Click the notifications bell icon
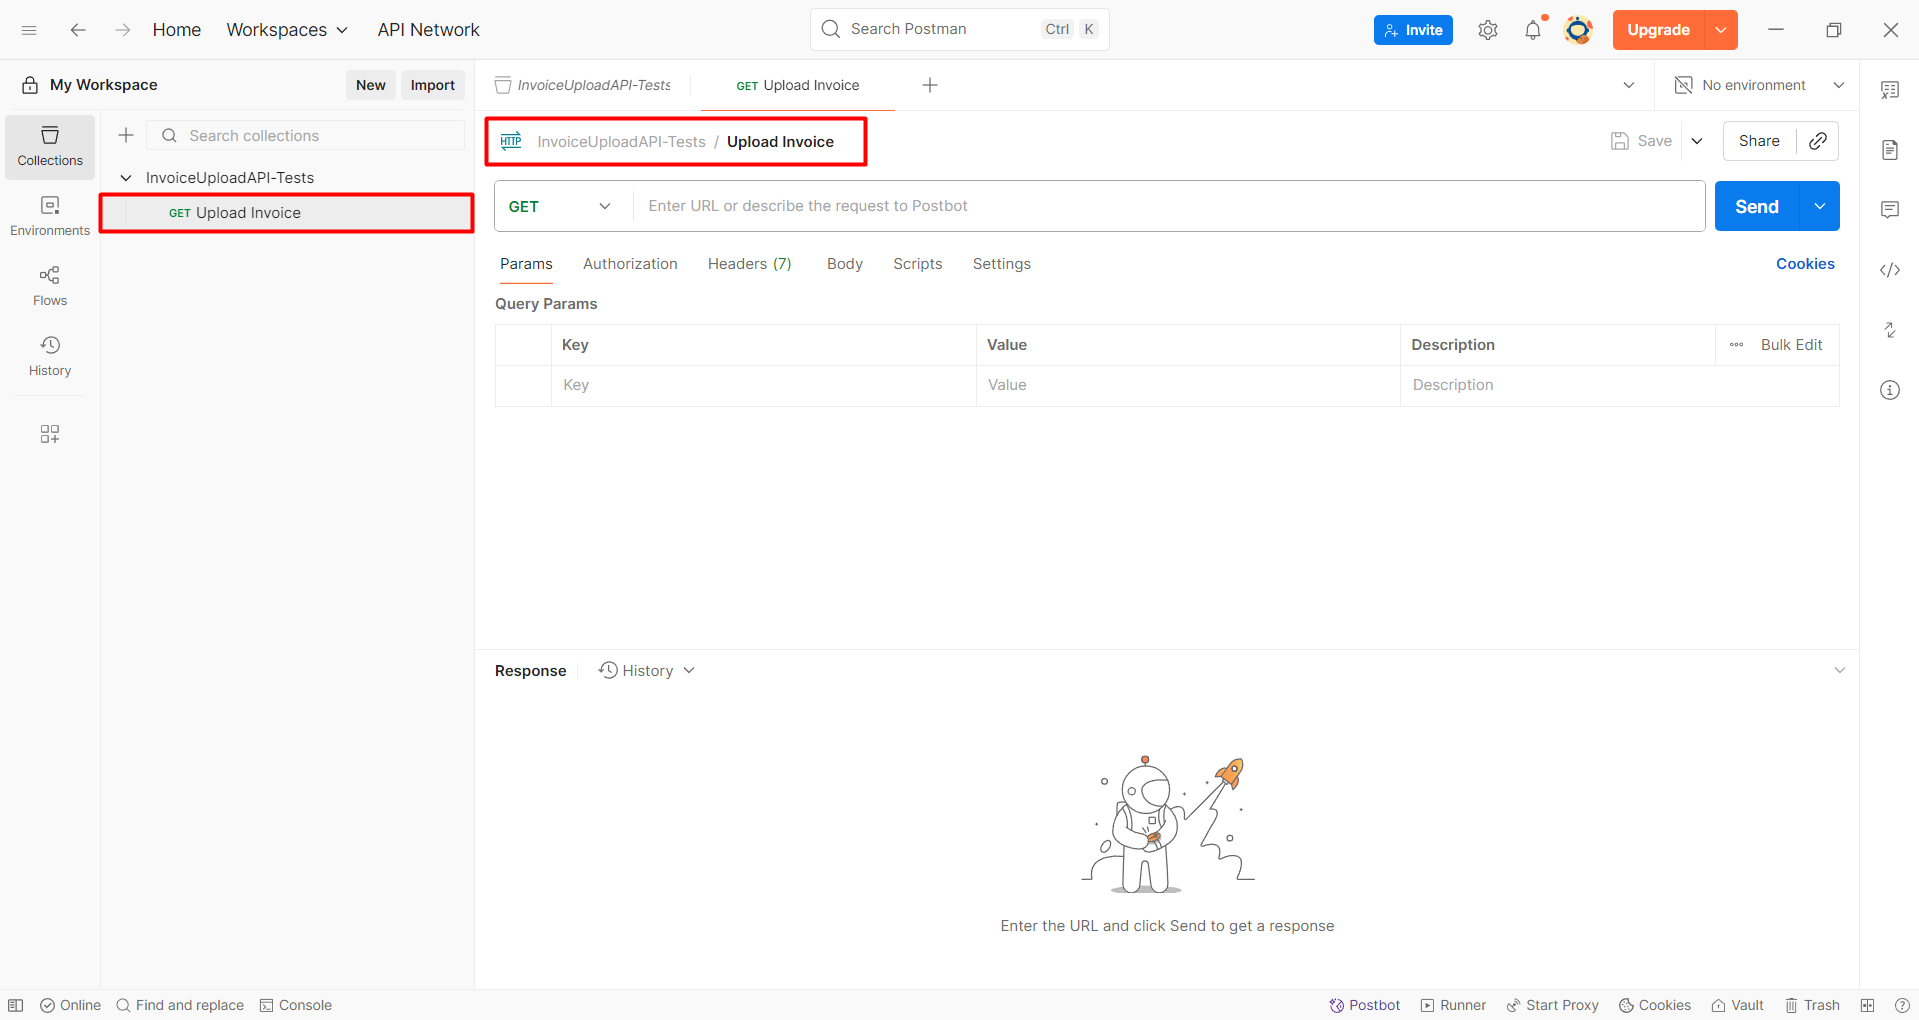The height and width of the screenshot is (1020, 1919). pos(1532,30)
